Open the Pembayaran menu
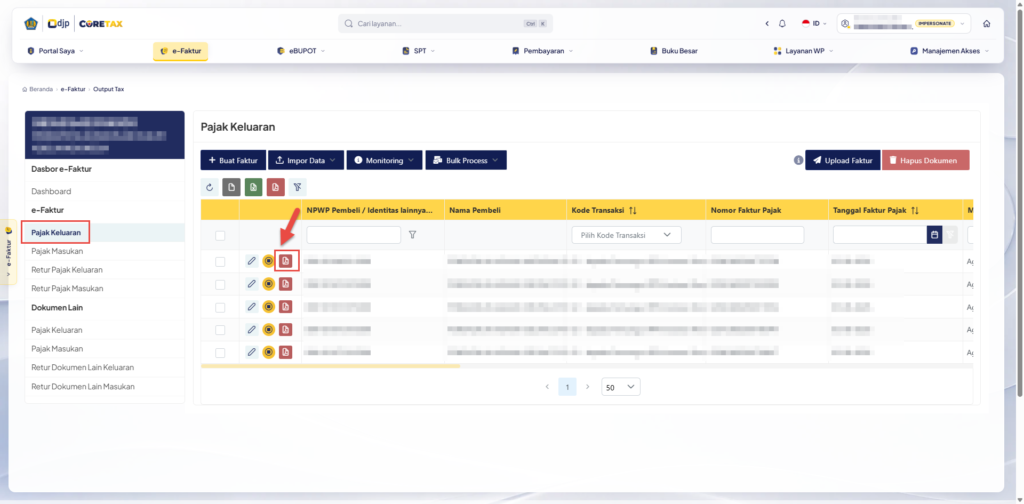This screenshot has height=504, width=1024. pos(543,51)
